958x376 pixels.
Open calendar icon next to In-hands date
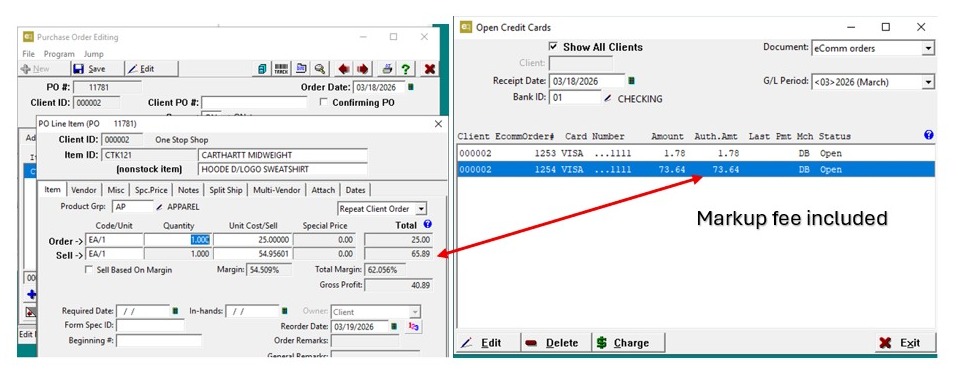pyautogui.click(x=284, y=311)
